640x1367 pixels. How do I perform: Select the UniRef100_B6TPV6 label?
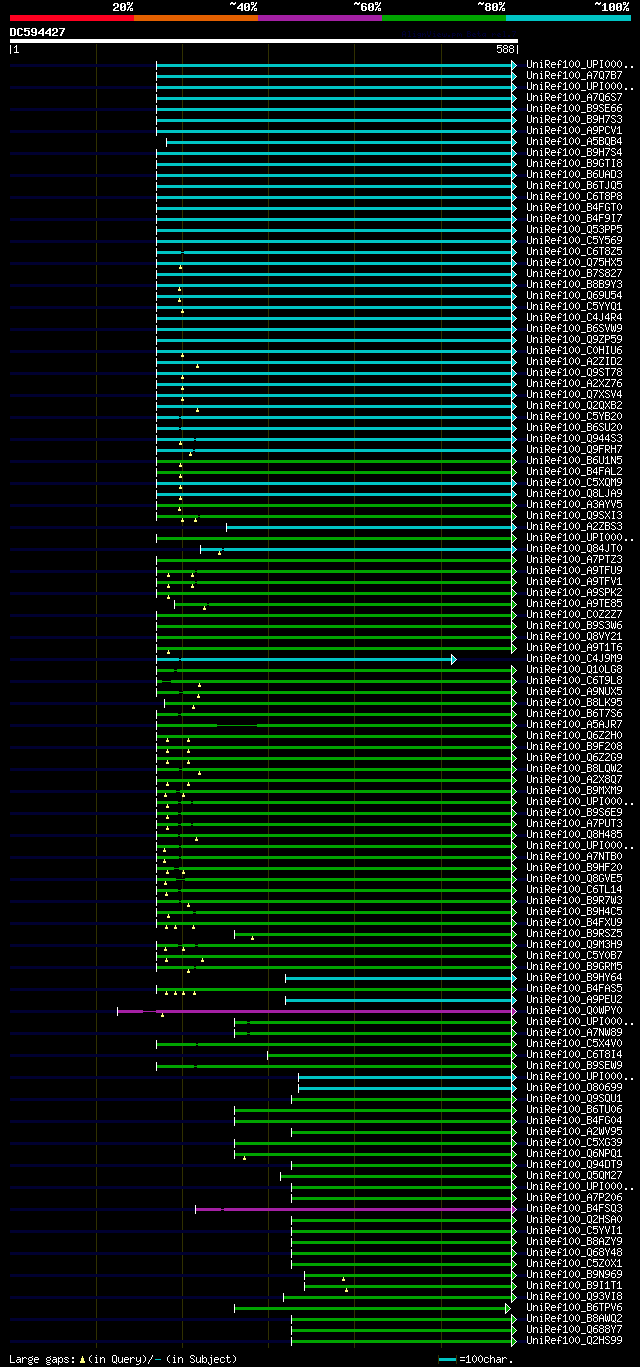(x=574, y=1307)
